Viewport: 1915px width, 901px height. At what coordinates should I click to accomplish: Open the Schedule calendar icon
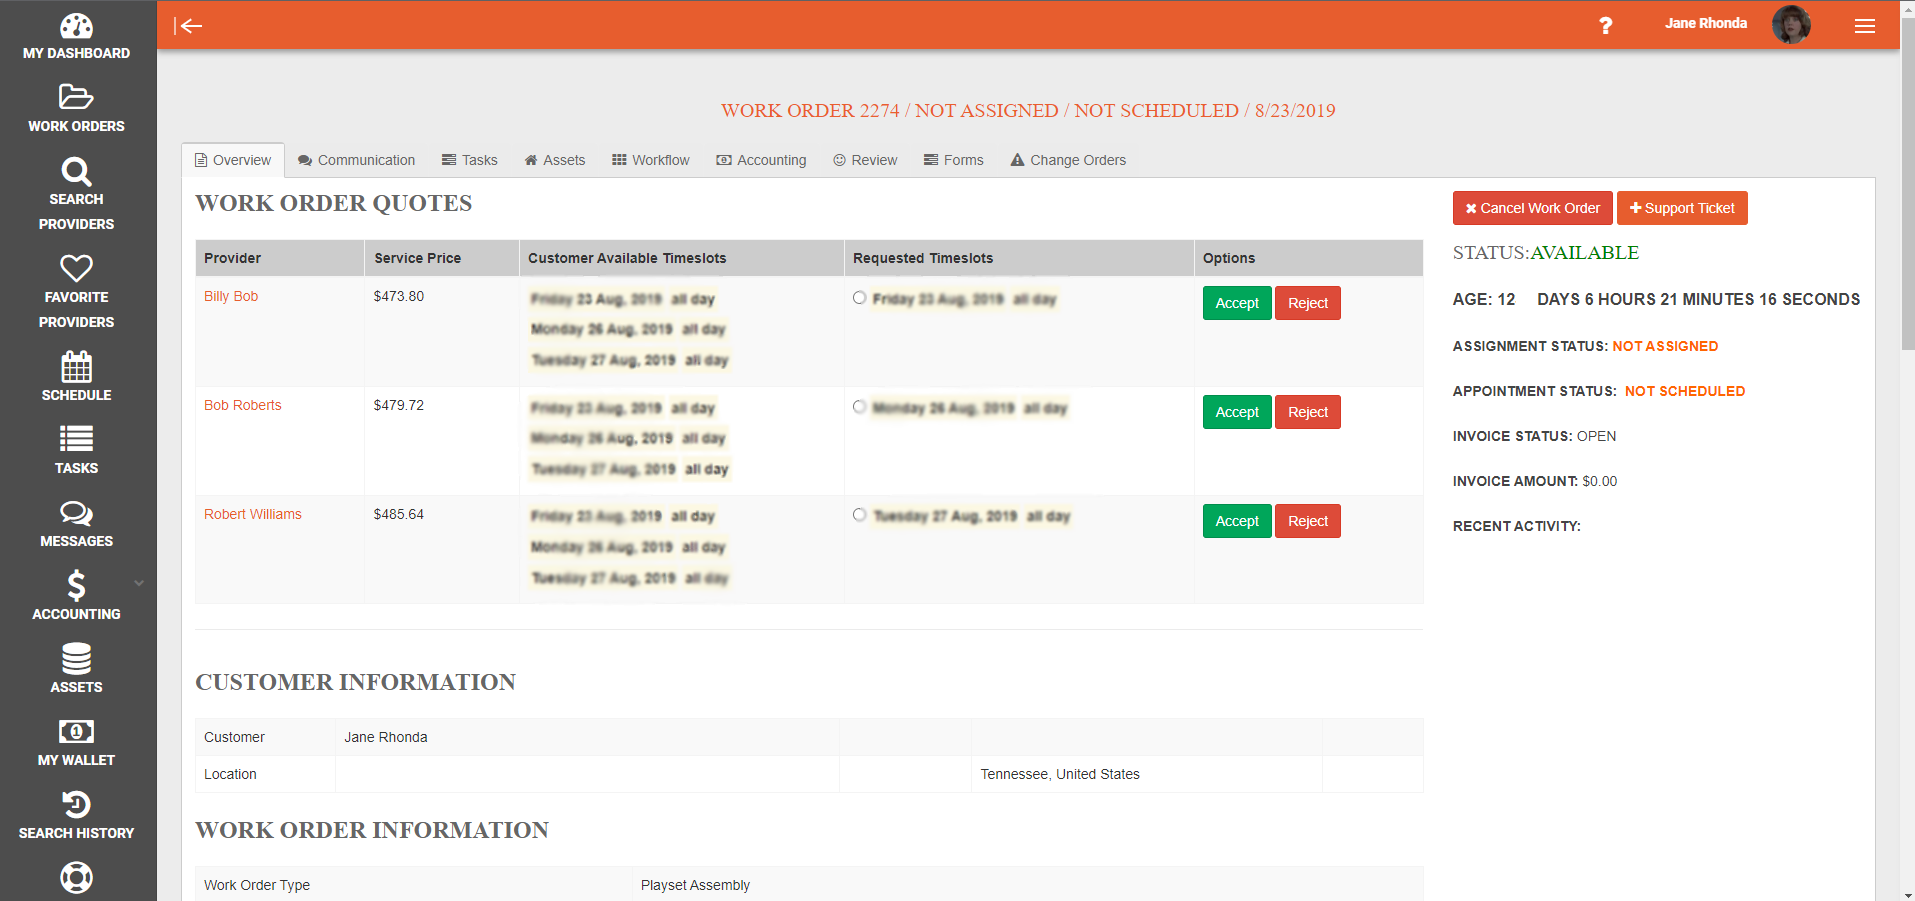[x=76, y=367]
